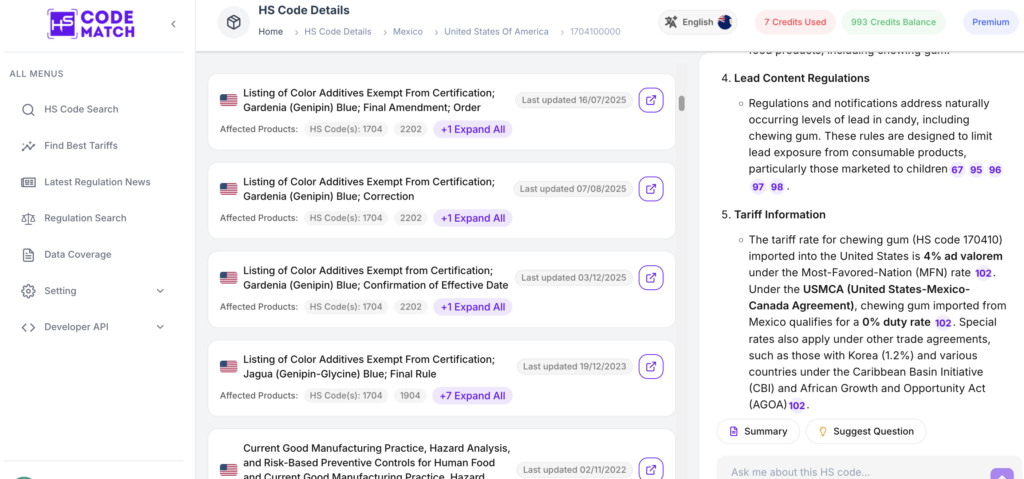Expand all codes for Confirmation of Effective Date card
Viewport: 1024px width, 479px height.
click(x=473, y=307)
